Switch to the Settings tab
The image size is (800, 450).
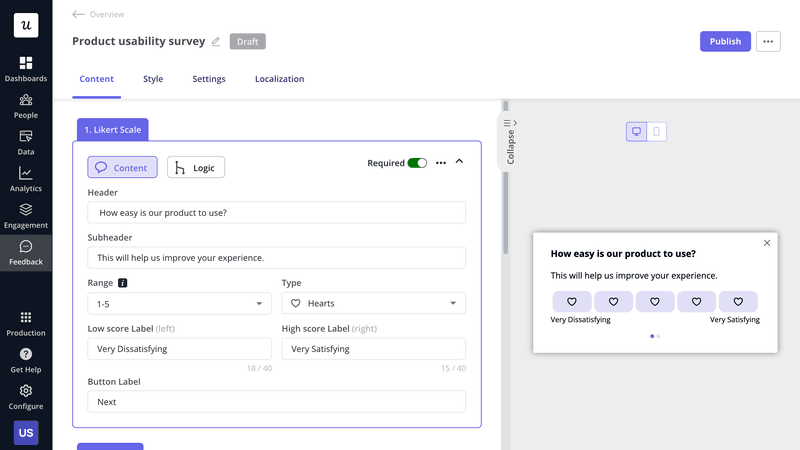click(x=209, y=79)
